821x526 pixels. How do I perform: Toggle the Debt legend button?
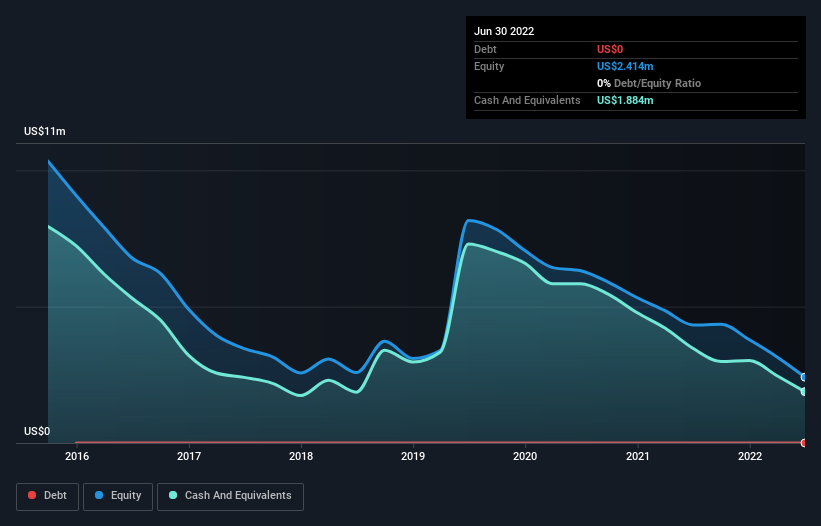48,496
